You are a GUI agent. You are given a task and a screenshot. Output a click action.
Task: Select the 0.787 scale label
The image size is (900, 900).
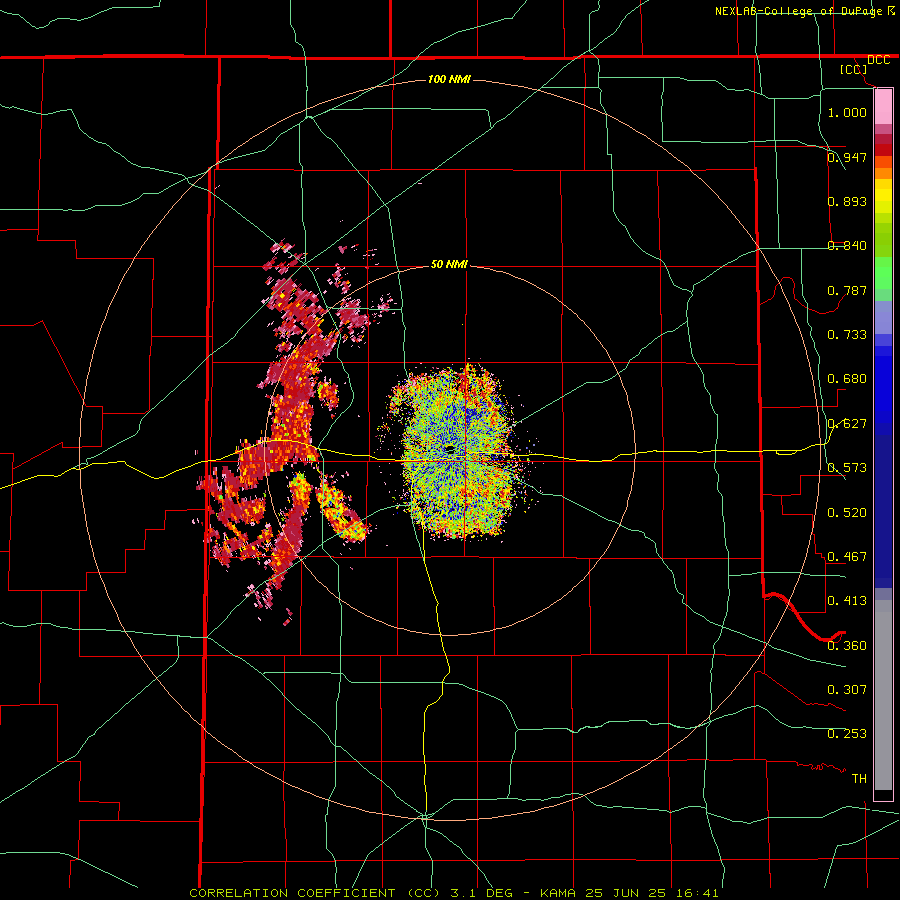coord(847,290)
